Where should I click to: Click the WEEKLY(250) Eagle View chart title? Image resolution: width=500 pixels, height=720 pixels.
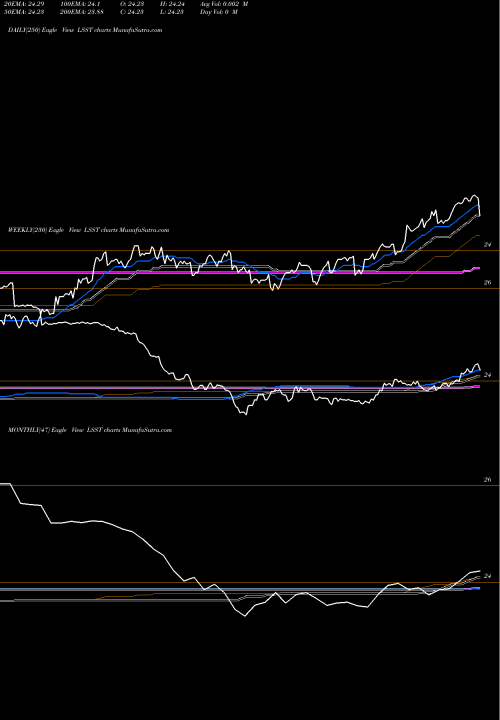click(x=89, y=230)
